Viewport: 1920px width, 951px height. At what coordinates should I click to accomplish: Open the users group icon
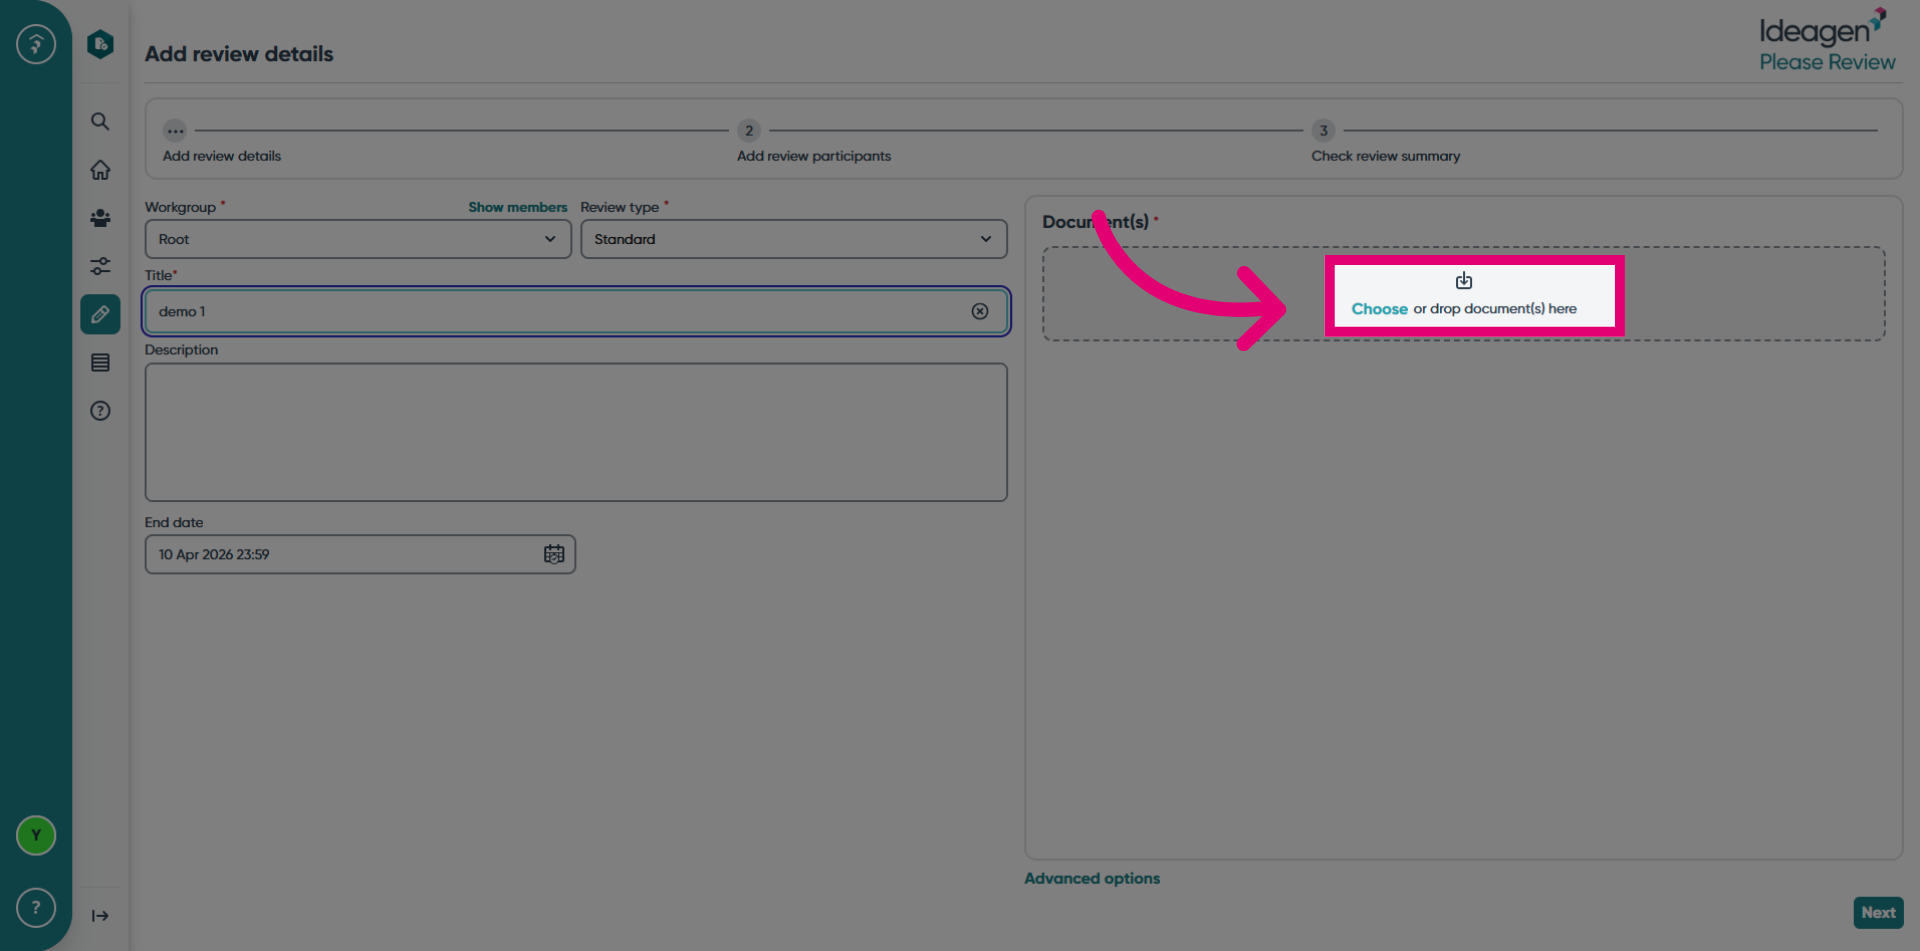[x=100, y=218]
